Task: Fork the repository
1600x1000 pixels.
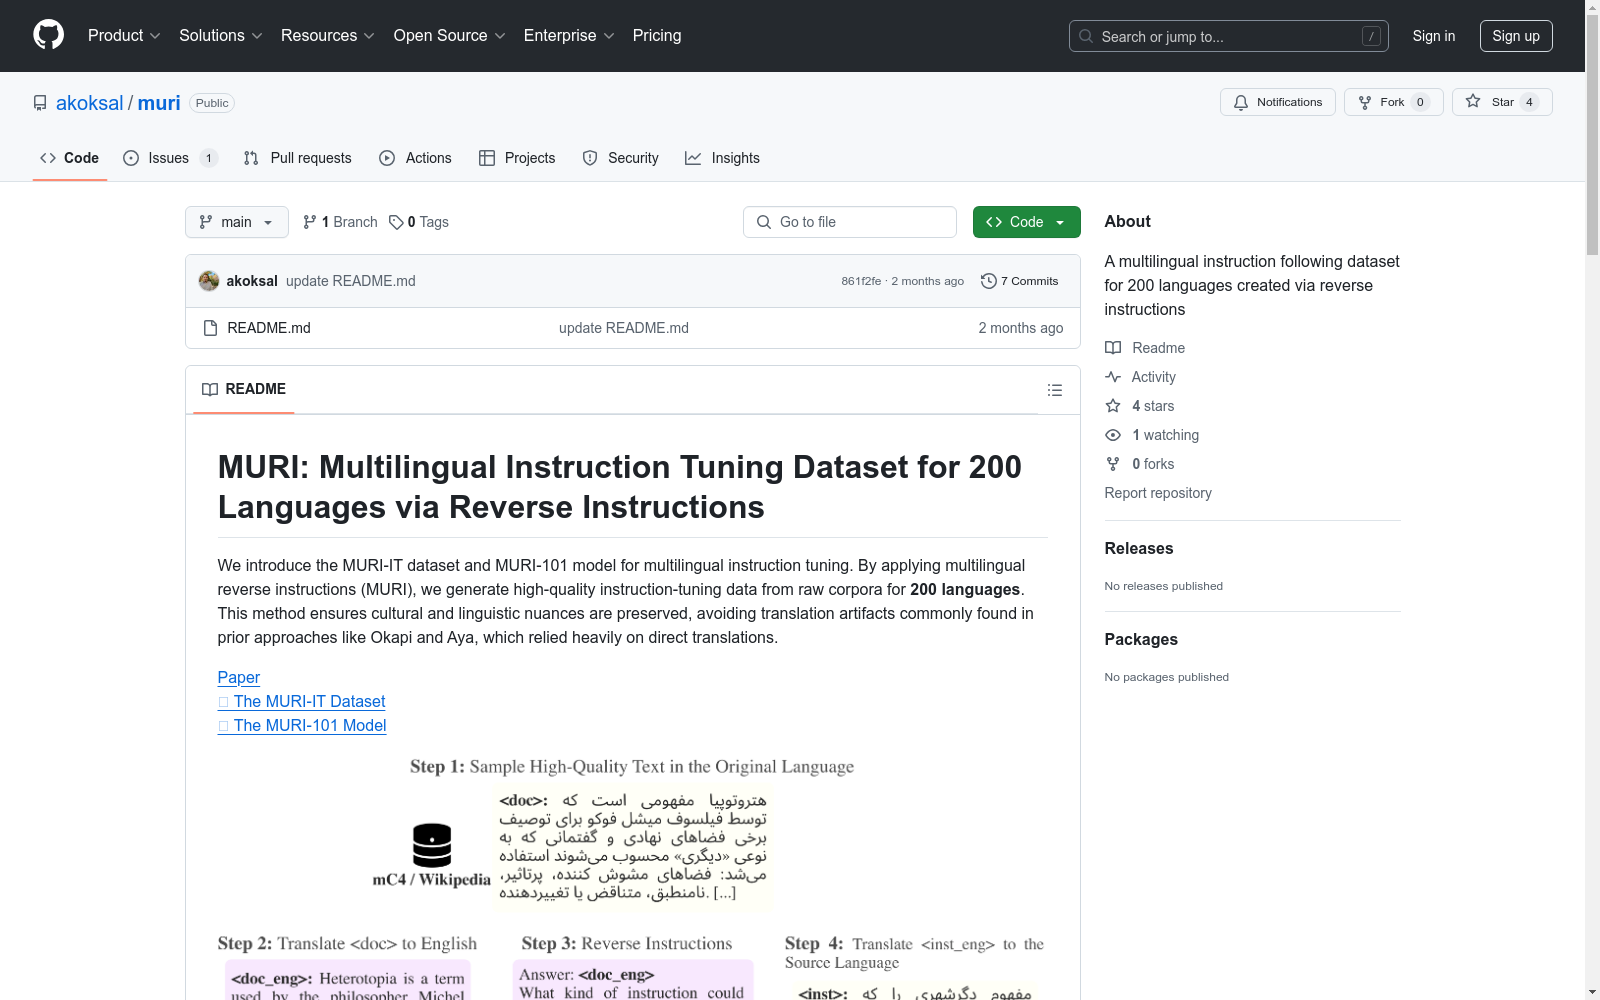Action: coord(1393,102)
